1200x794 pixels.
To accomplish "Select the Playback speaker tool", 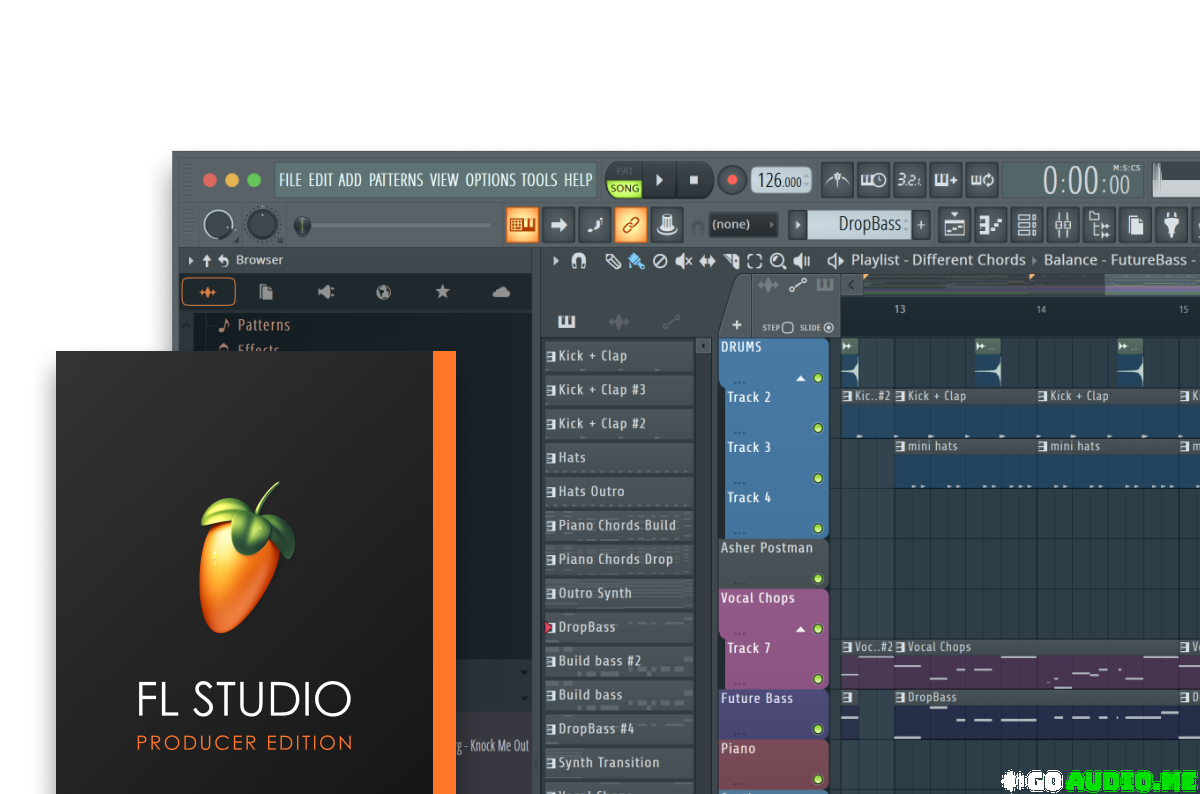I will click(x=802, y=261).
